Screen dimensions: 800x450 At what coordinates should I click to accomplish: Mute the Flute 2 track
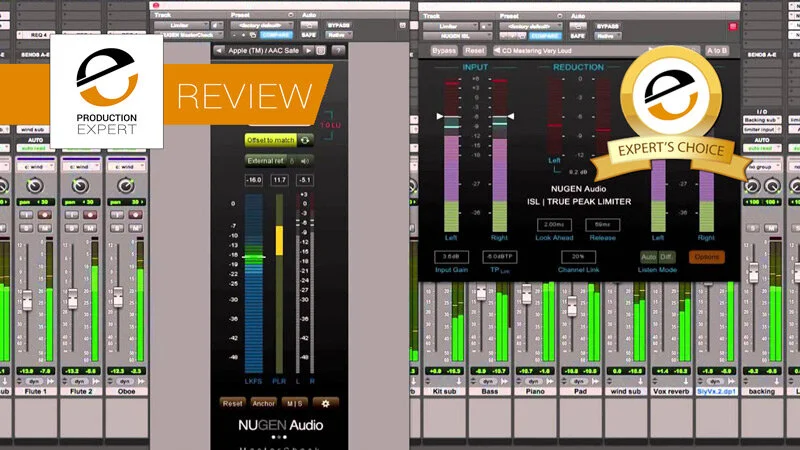click(89, 228)
